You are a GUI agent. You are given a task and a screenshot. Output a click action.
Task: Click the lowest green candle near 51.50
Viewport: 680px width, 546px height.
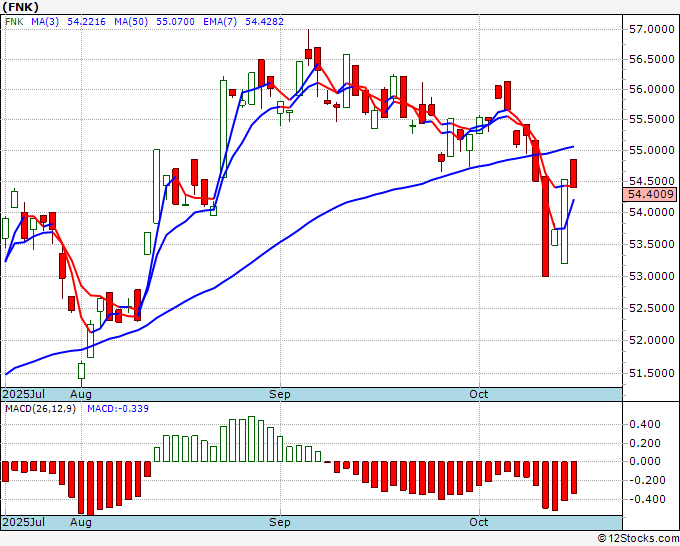(81, 373)
